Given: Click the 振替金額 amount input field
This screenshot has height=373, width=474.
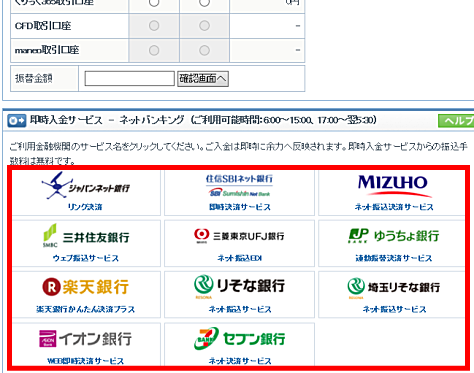Looking at the screenshot, I should (x=130, y=79).
